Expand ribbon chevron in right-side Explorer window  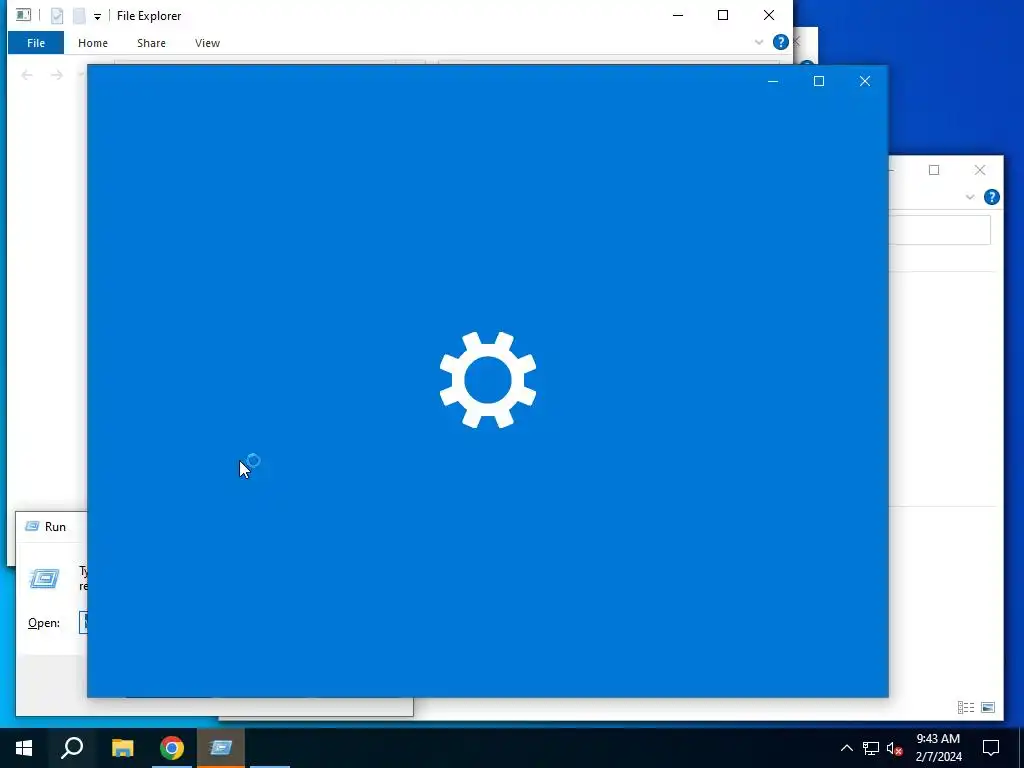click(970, 197)
